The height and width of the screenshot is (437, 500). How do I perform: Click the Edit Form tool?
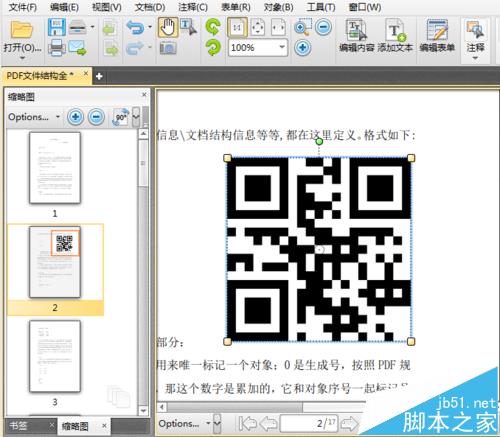pos(437,36)
